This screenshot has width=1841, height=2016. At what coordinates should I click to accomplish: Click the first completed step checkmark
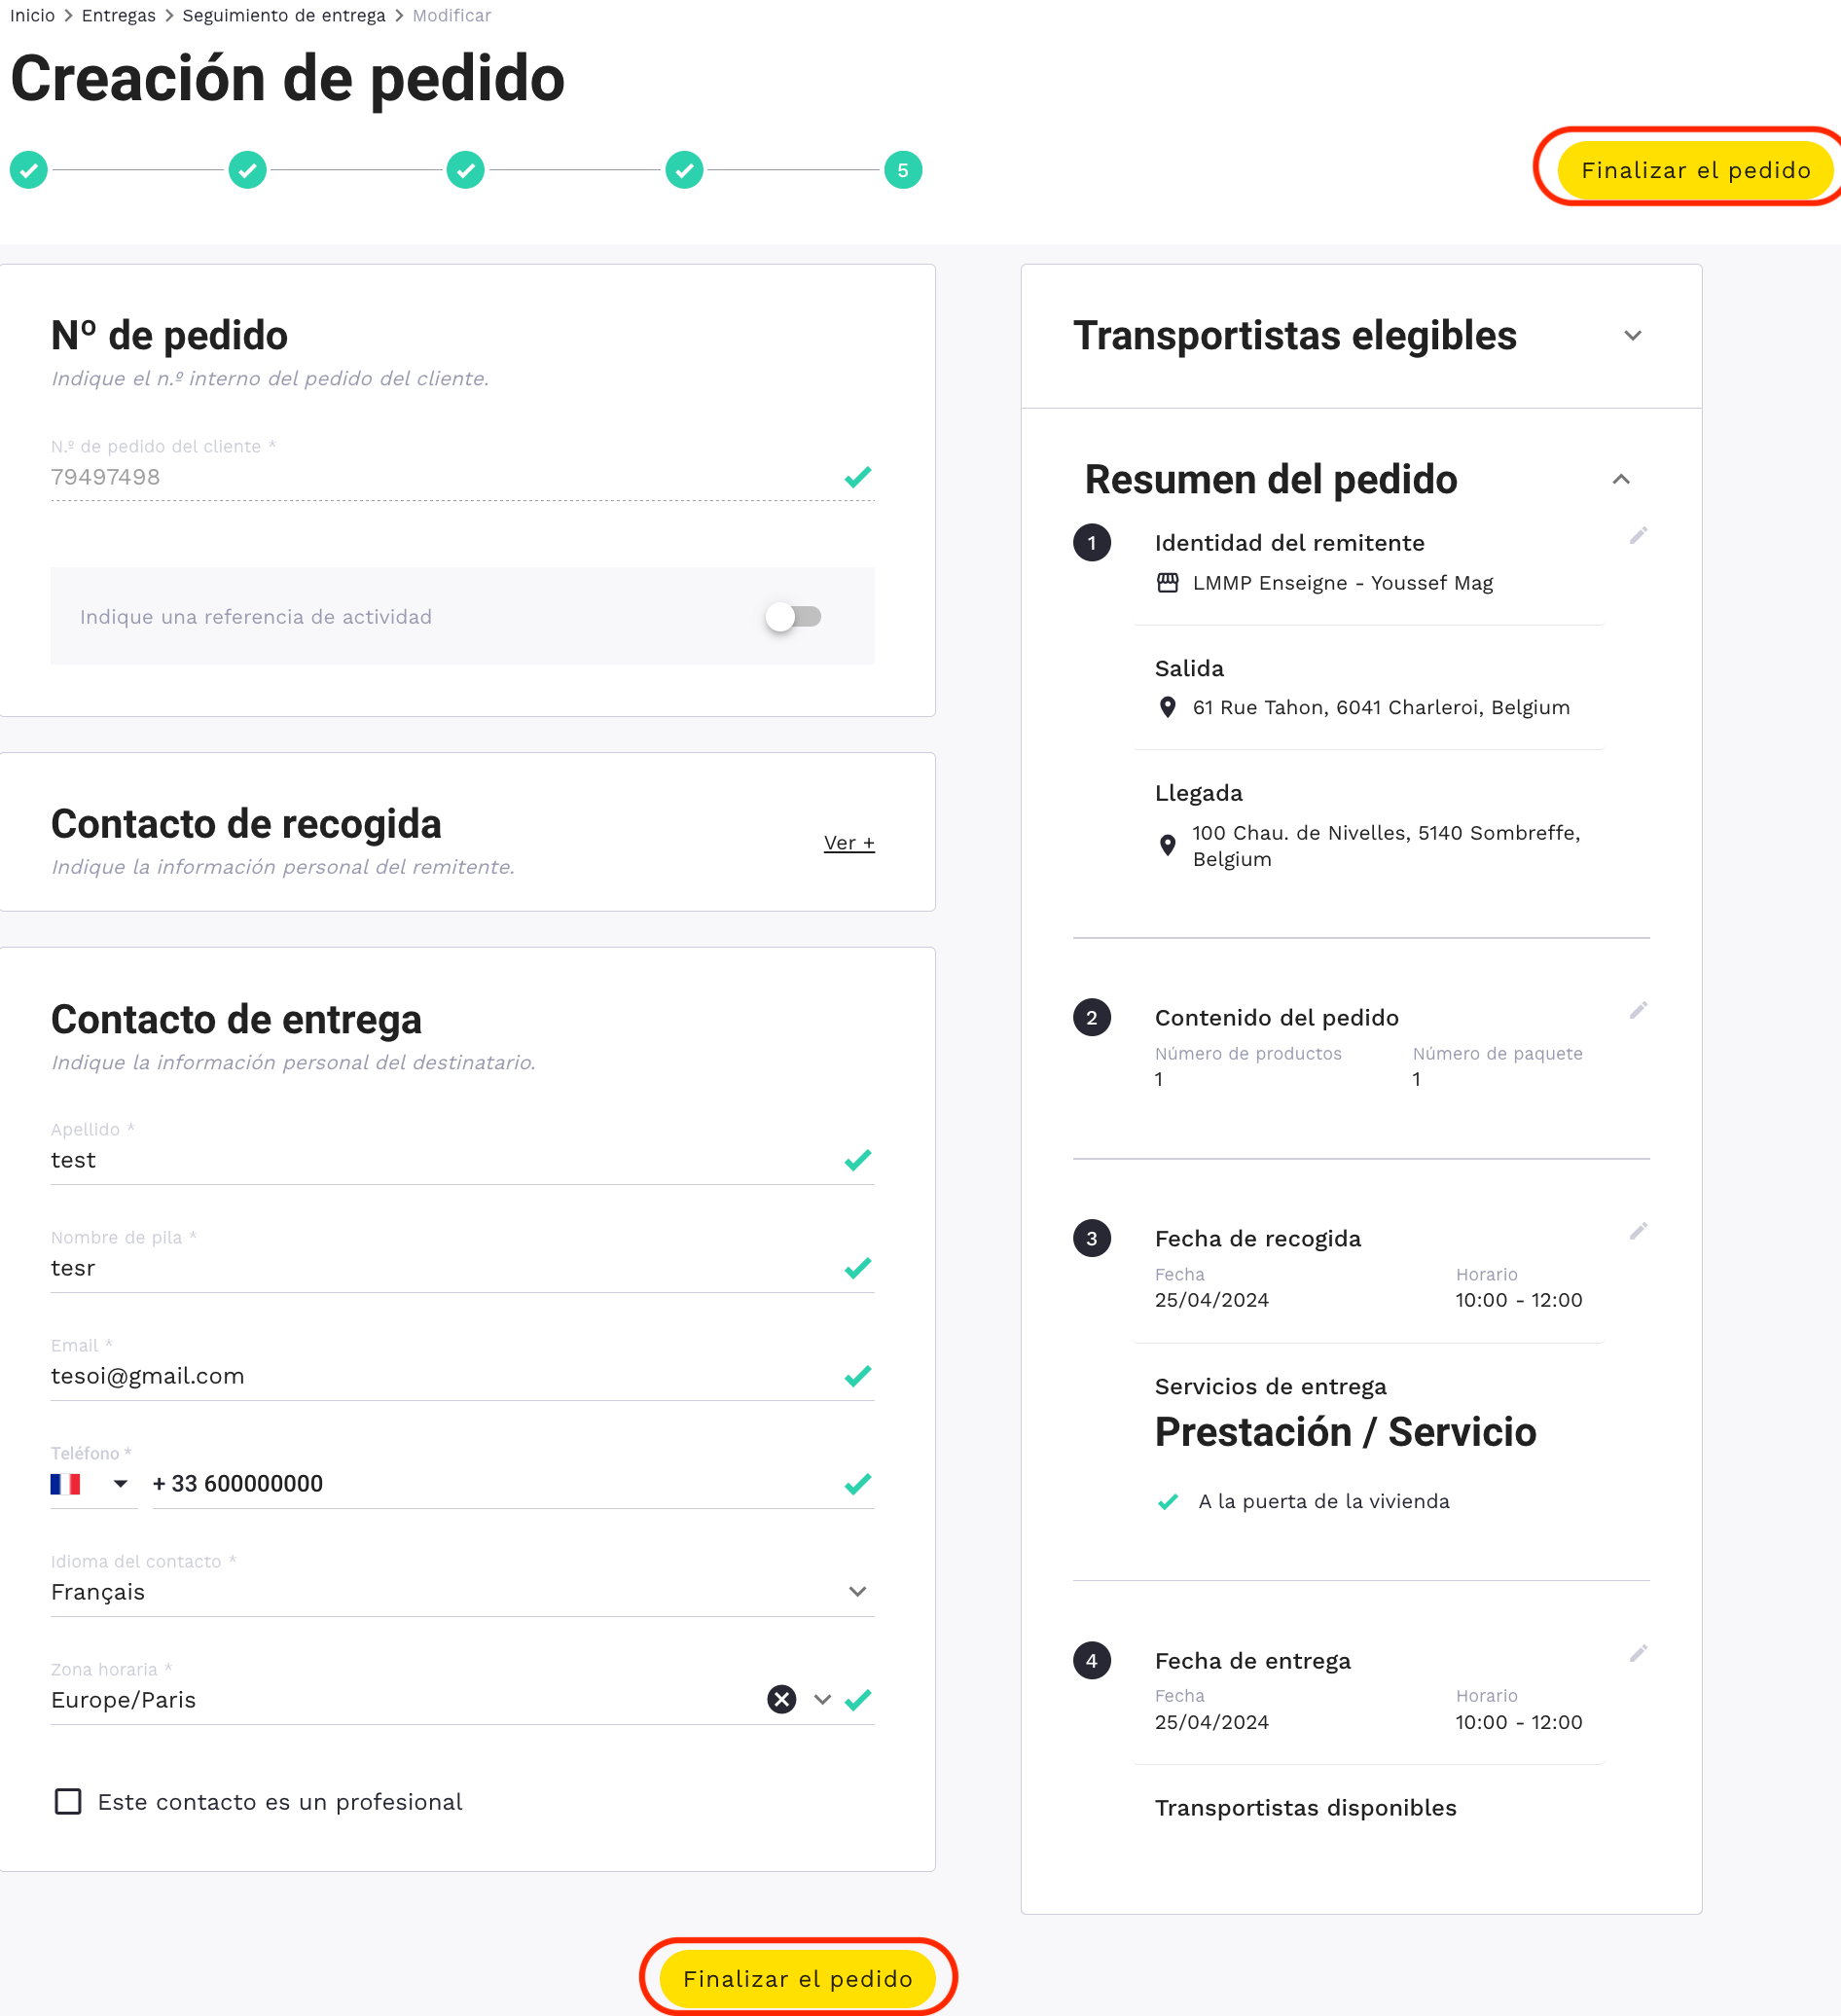click(x=29, y=171)
